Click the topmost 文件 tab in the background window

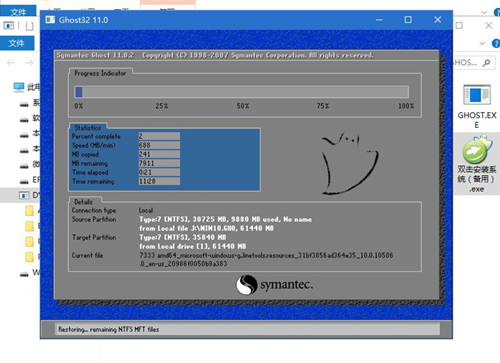(x=18, y=12)
